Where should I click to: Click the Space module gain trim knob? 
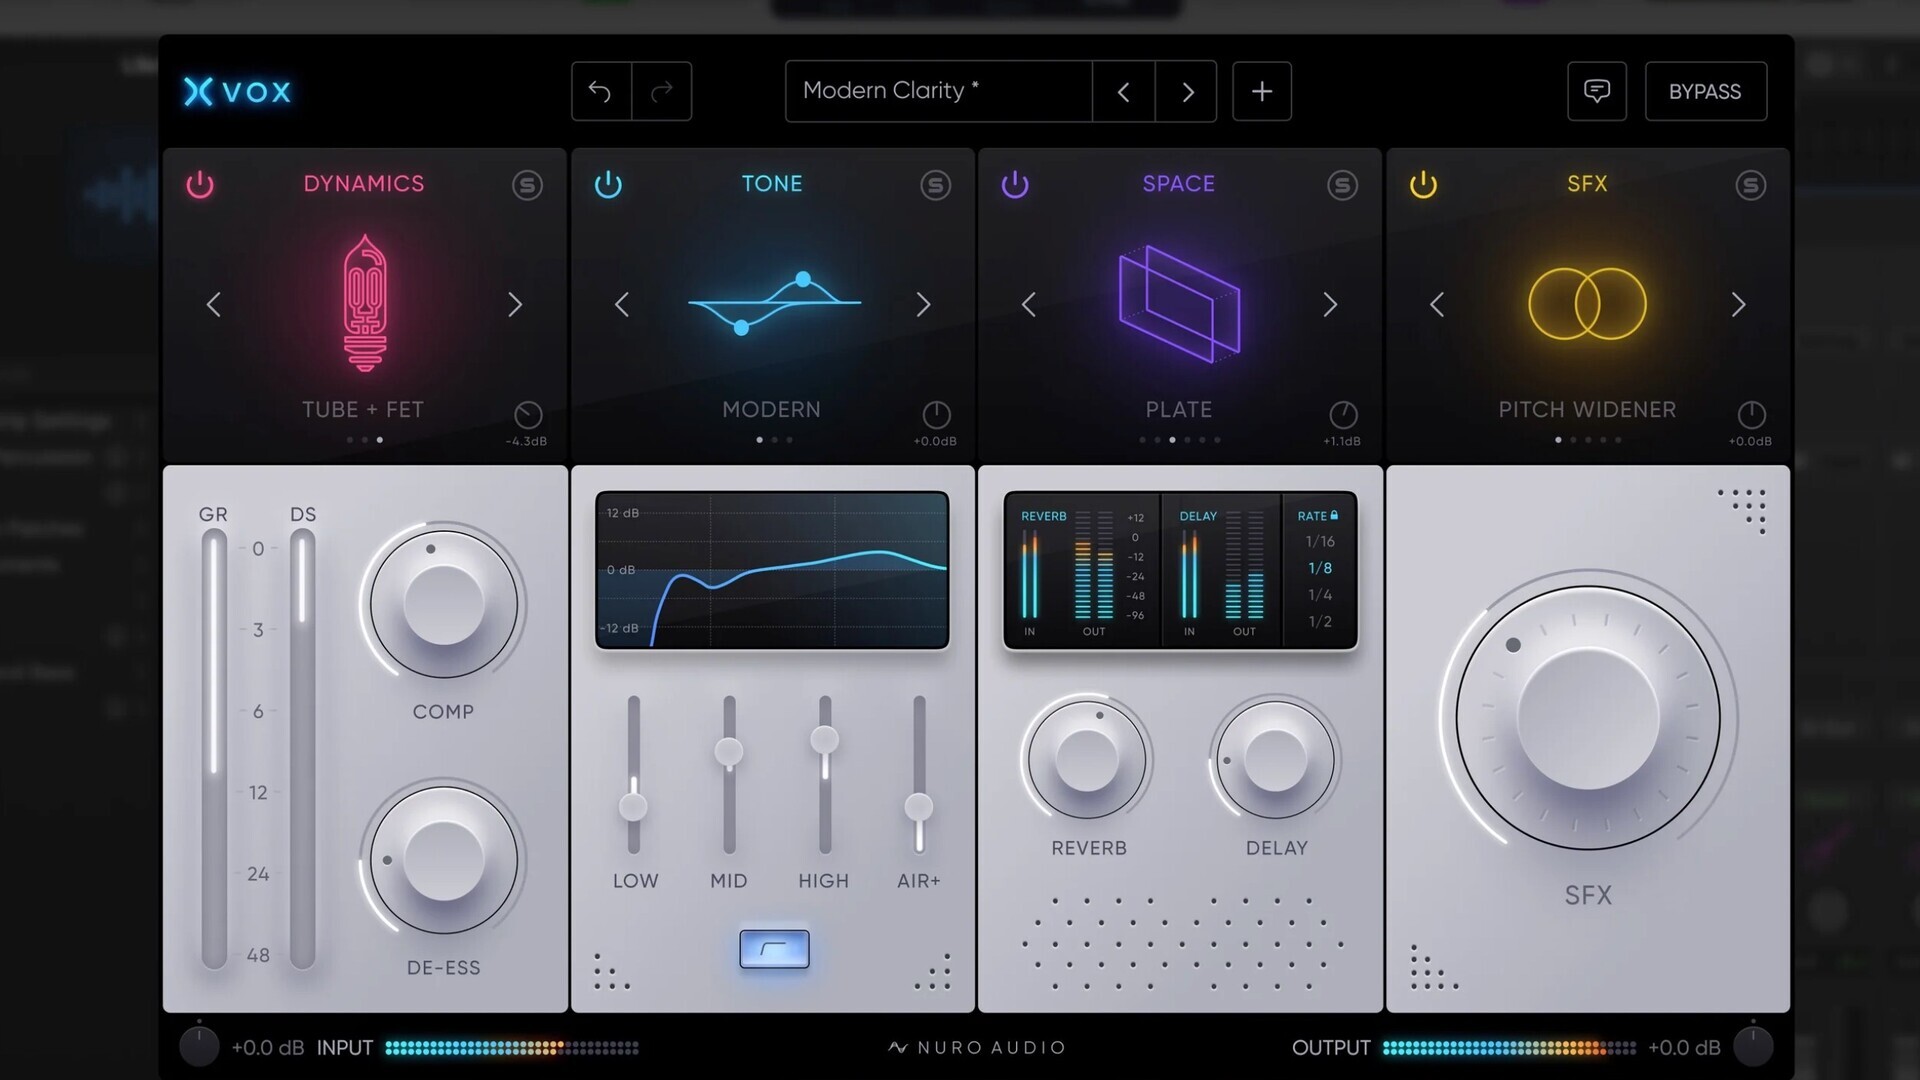tap(1343, 414)
